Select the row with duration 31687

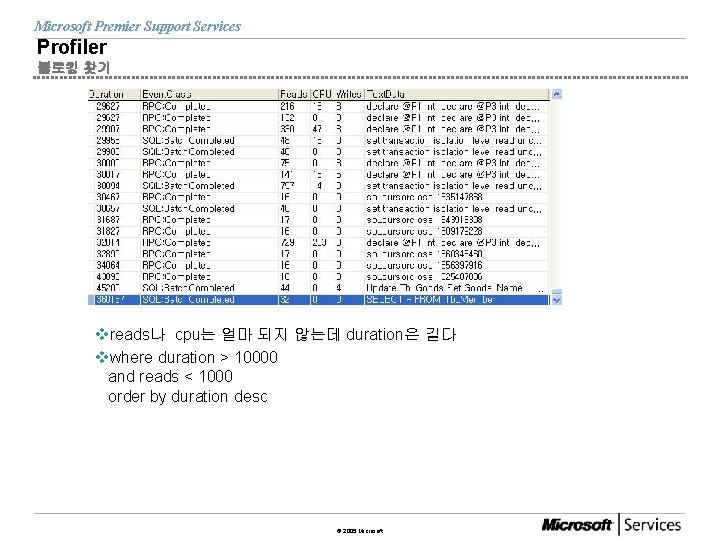coord(319,220)
